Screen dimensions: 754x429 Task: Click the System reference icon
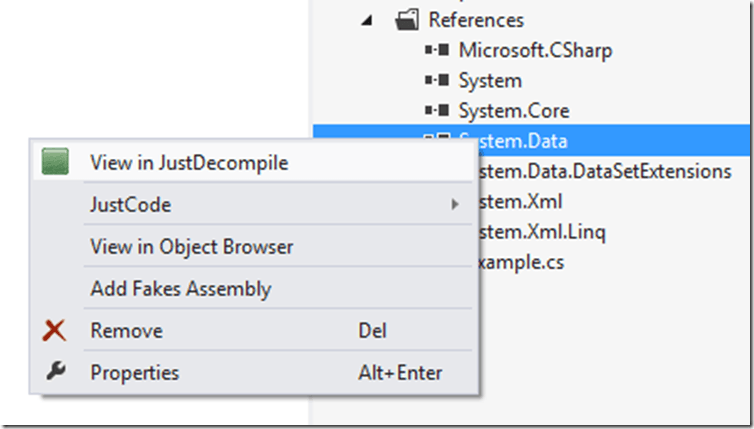click(x=437, y=80)
